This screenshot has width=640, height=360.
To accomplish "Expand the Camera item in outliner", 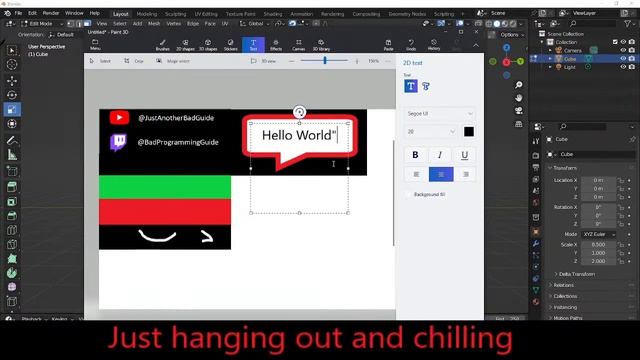I will pyautogui.click(x=550, y=51).
